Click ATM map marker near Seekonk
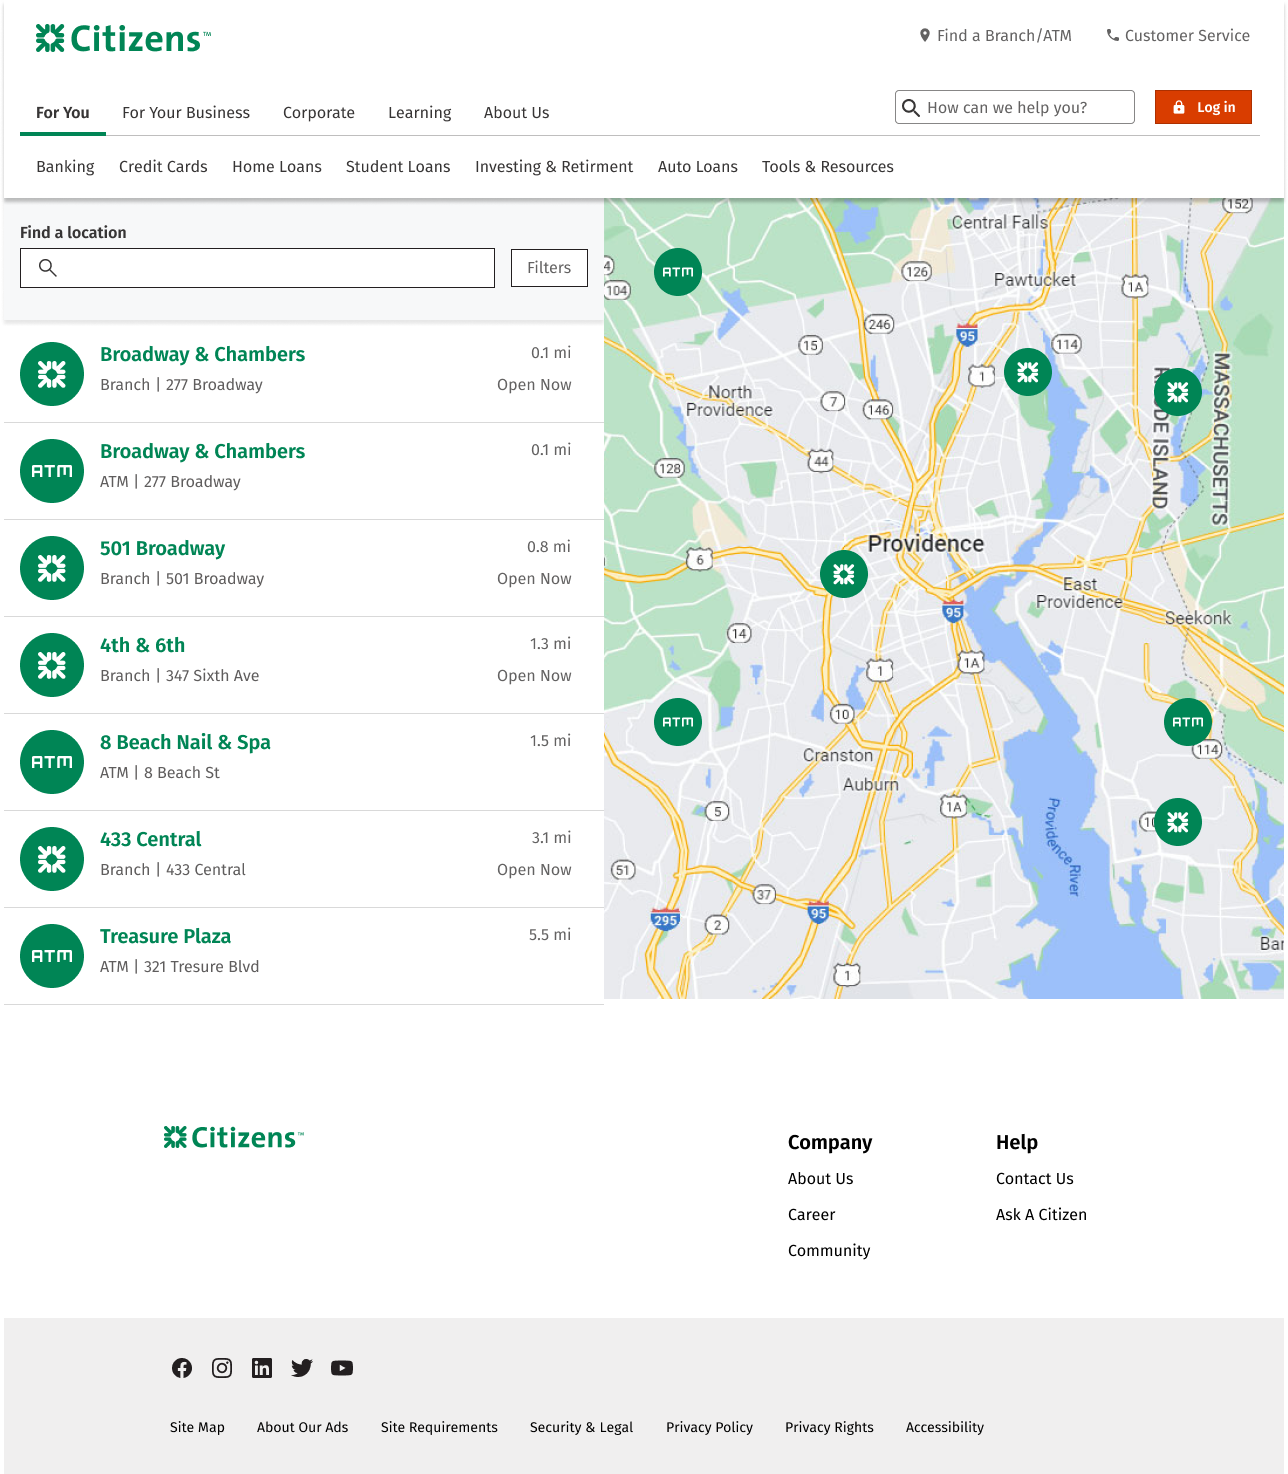 pos(1188,722)
